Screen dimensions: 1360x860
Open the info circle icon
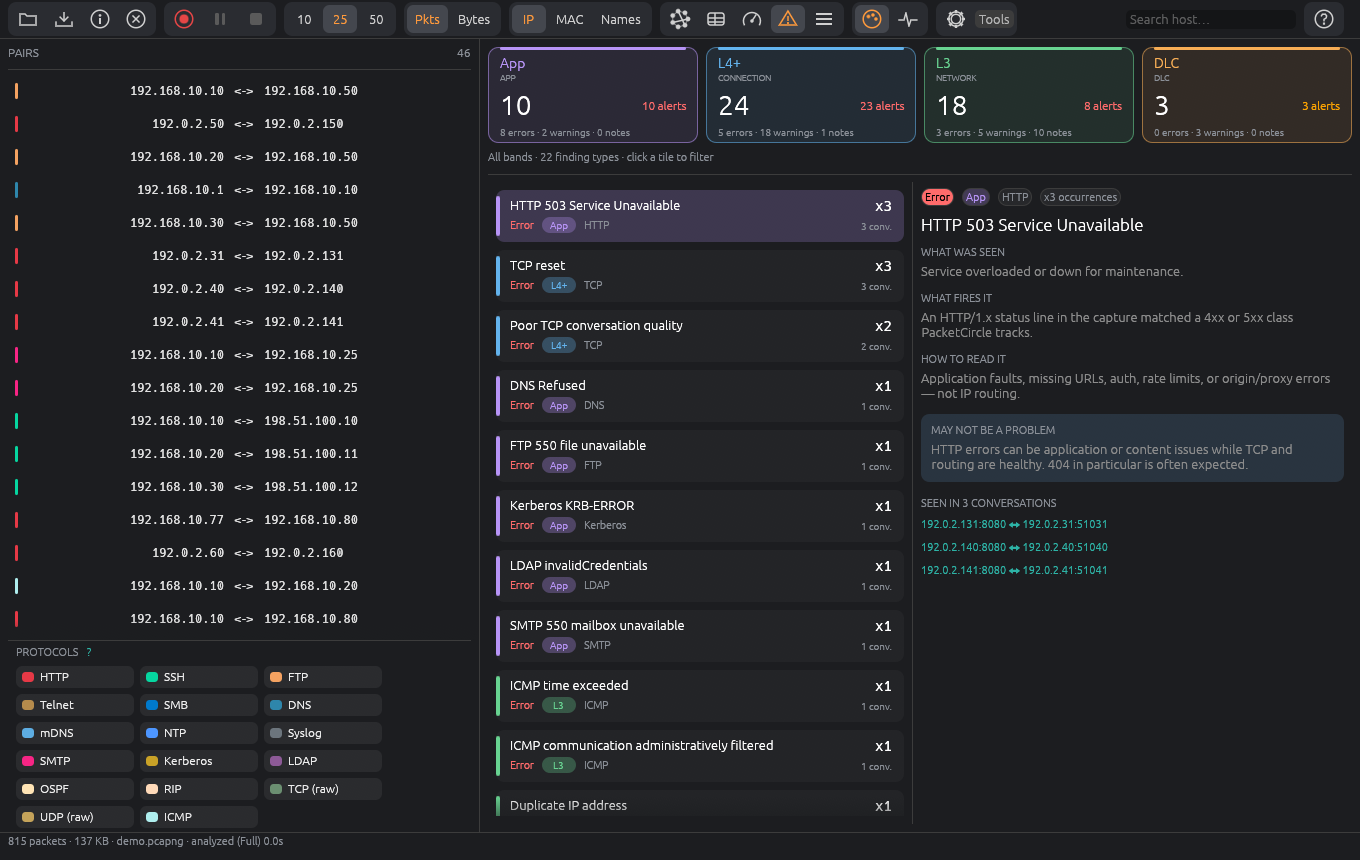[x=100, y=19]
